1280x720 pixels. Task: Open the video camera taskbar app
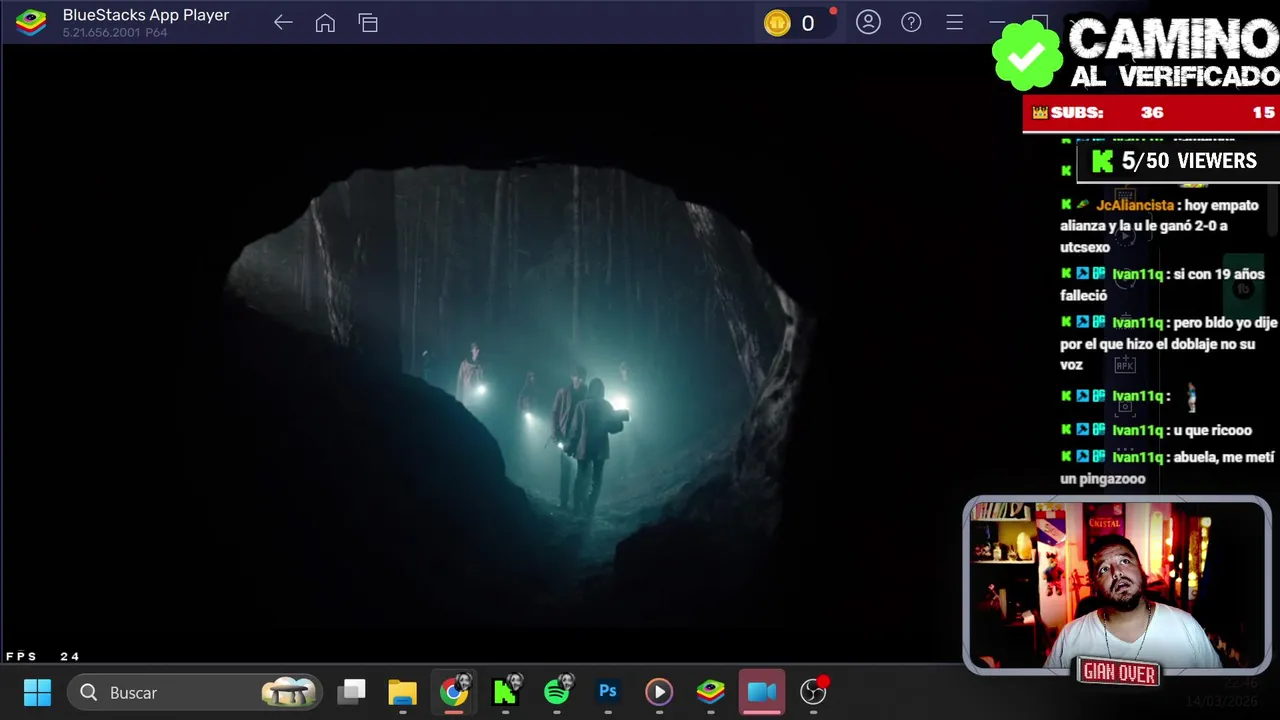point(762,692)
